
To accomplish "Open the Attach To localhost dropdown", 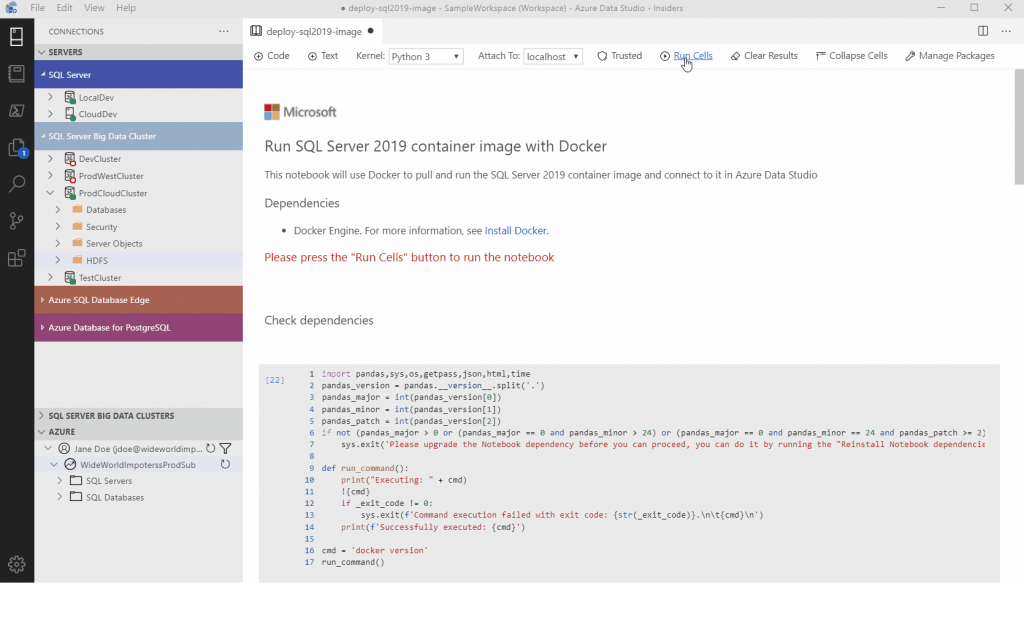I will [553, 57].
